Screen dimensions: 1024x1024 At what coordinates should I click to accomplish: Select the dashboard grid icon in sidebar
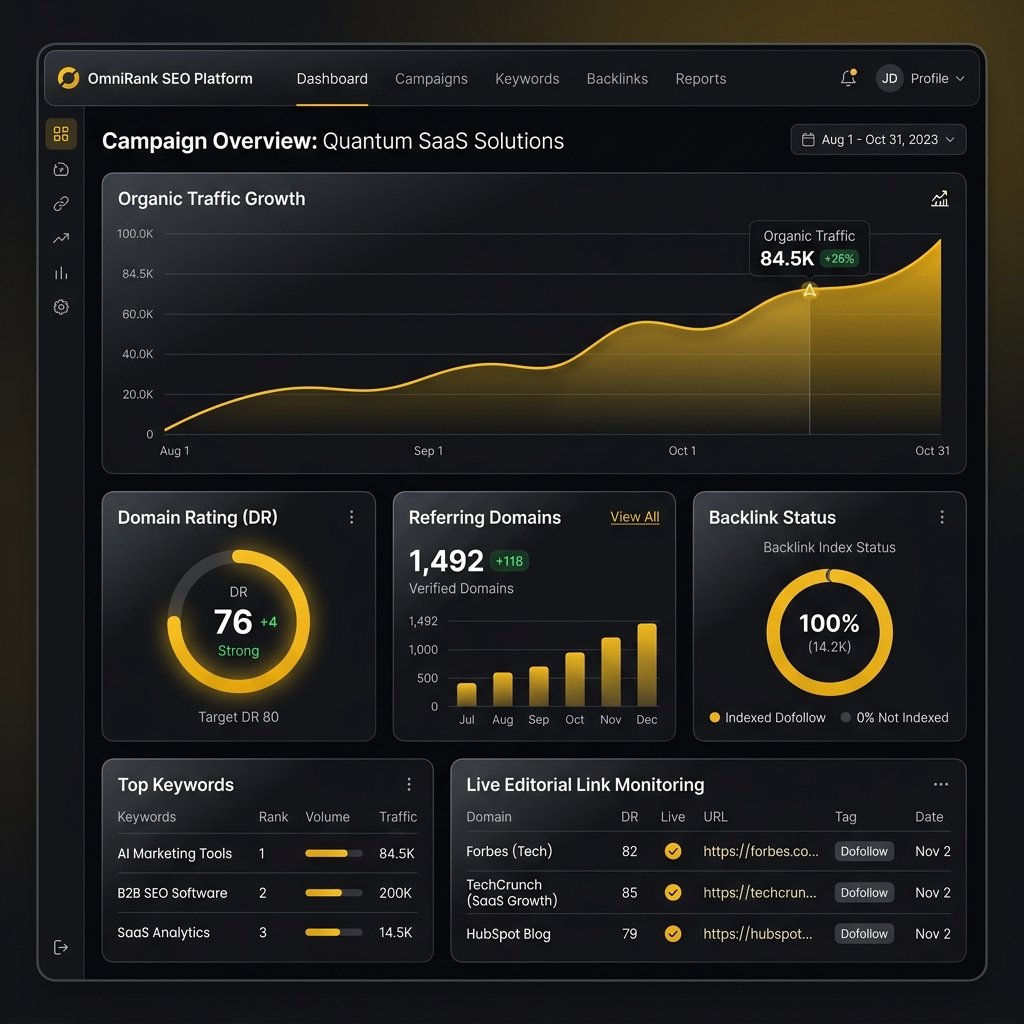point(61,134)
